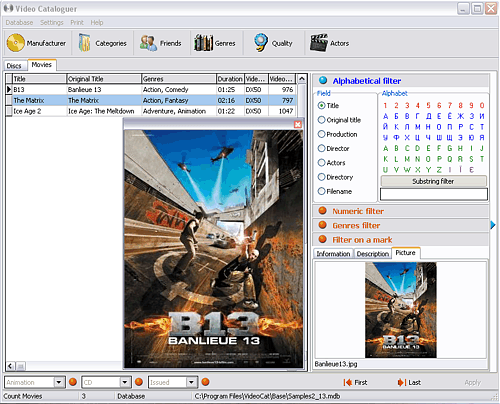The width and height of the screenshot is (500, 404).
Task: Switch to the Picture tab
Action: click(x=406, y=253)
